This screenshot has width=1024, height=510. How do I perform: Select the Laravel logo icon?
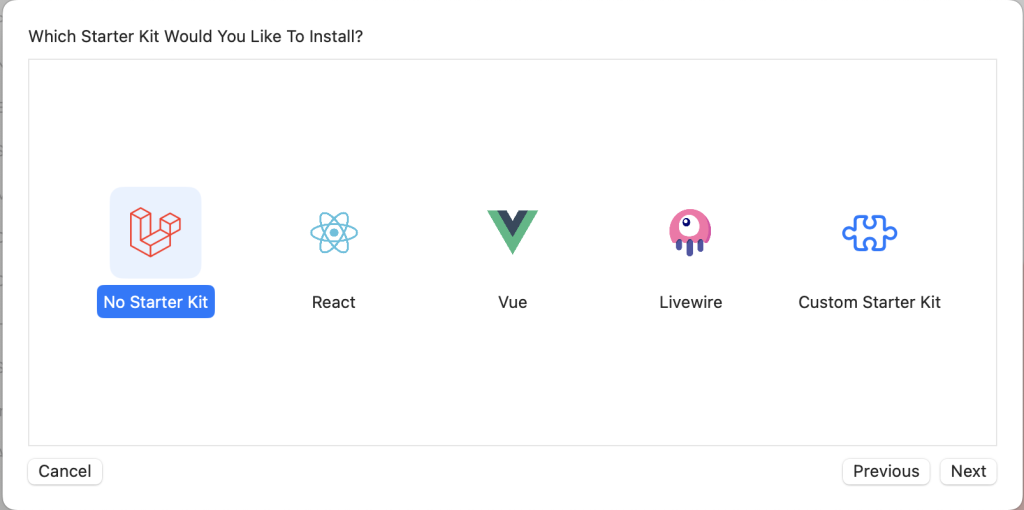pos(155,232)
